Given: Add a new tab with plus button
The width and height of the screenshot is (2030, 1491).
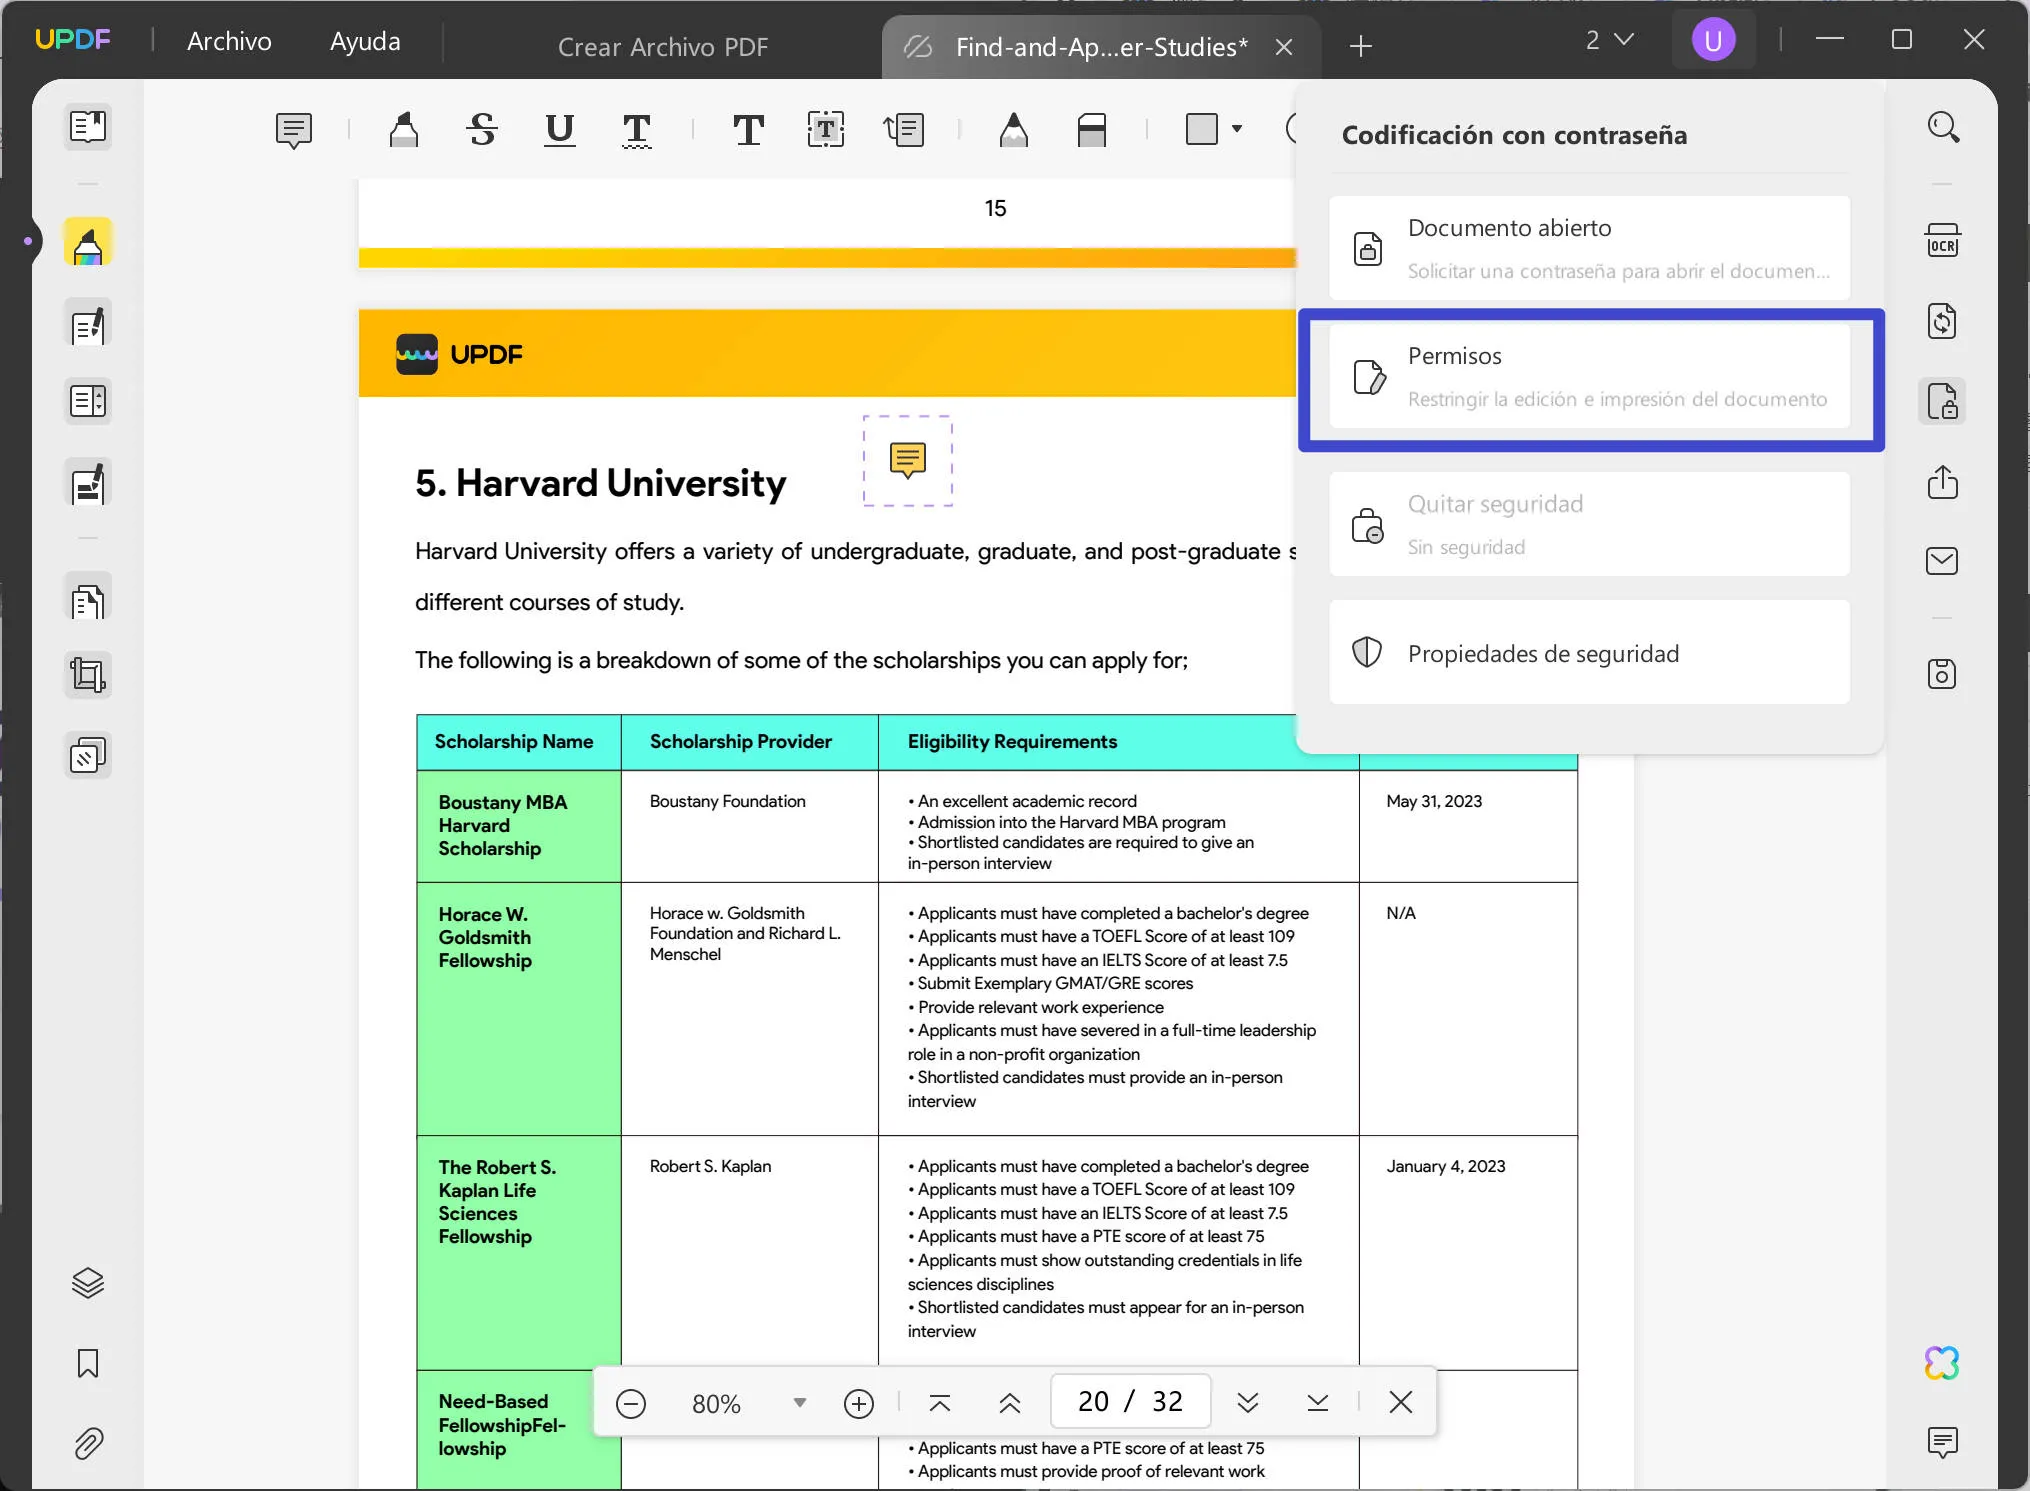Looking at the screenshot, I should click(1361, 46).
